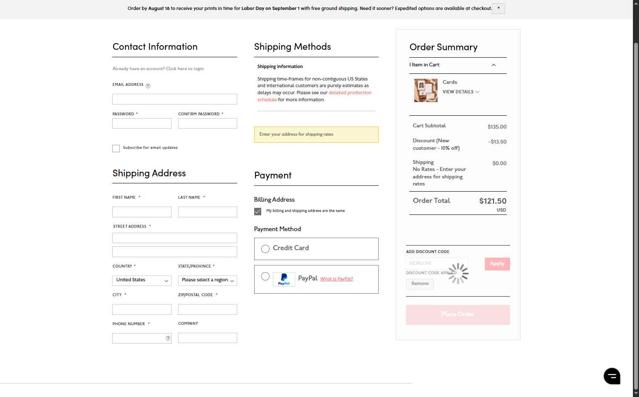Toggle Subscribe for email updates checkbox
The height and width of the screenshot is (397, 639).
116,148
